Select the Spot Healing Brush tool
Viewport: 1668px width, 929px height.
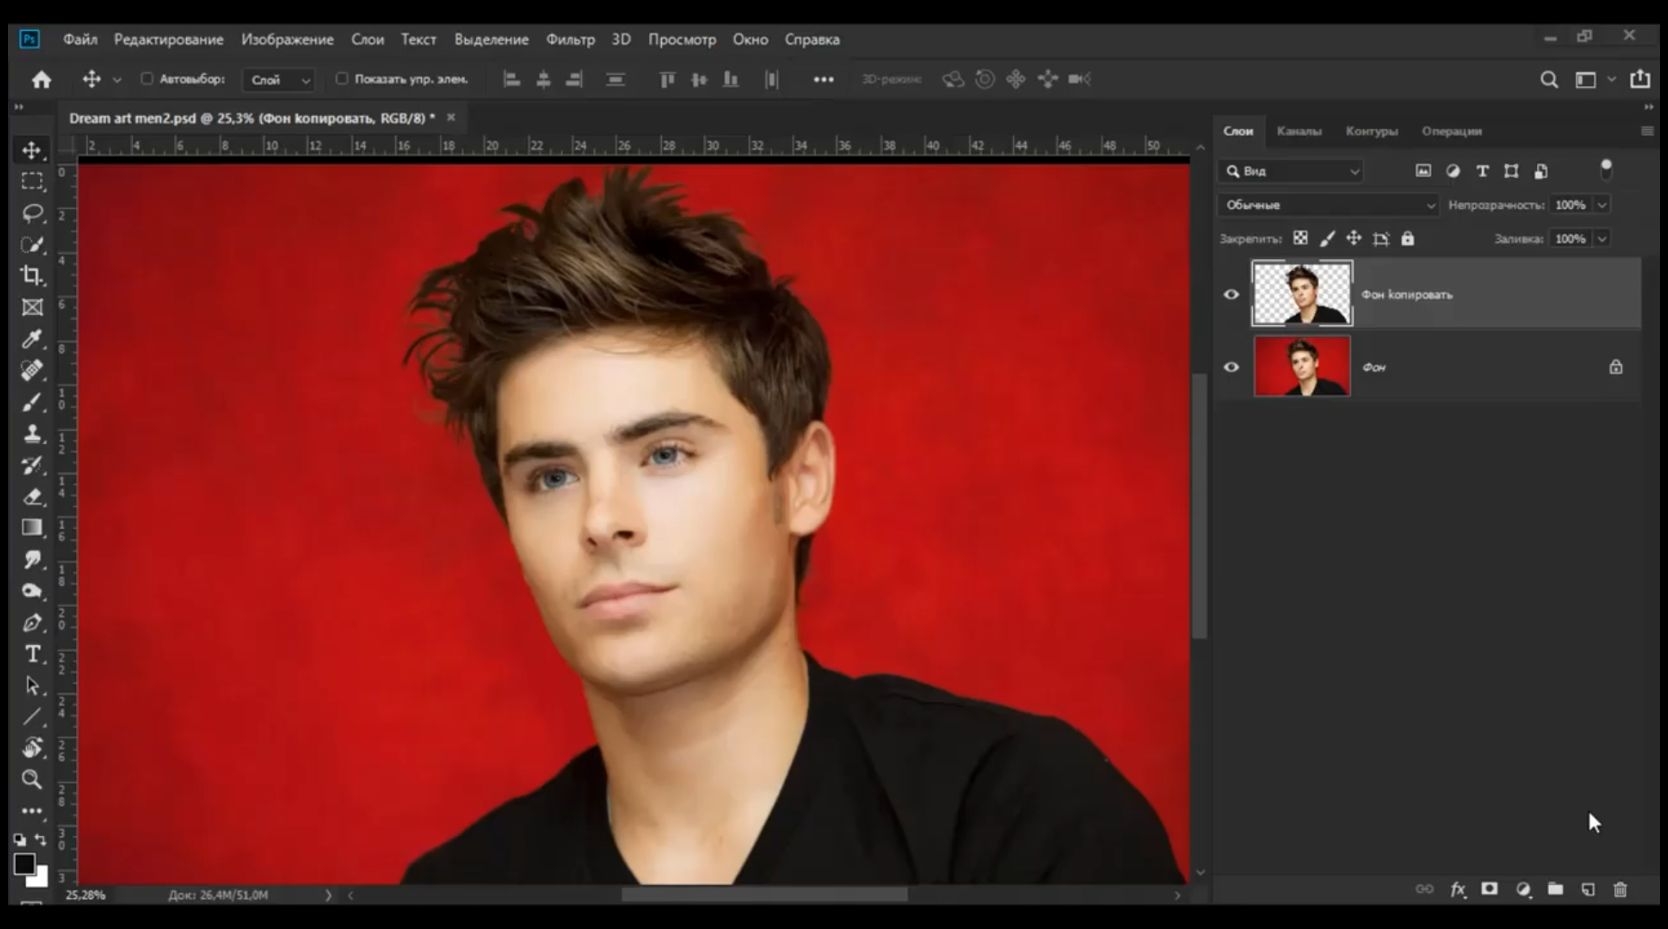click(32, 370)
